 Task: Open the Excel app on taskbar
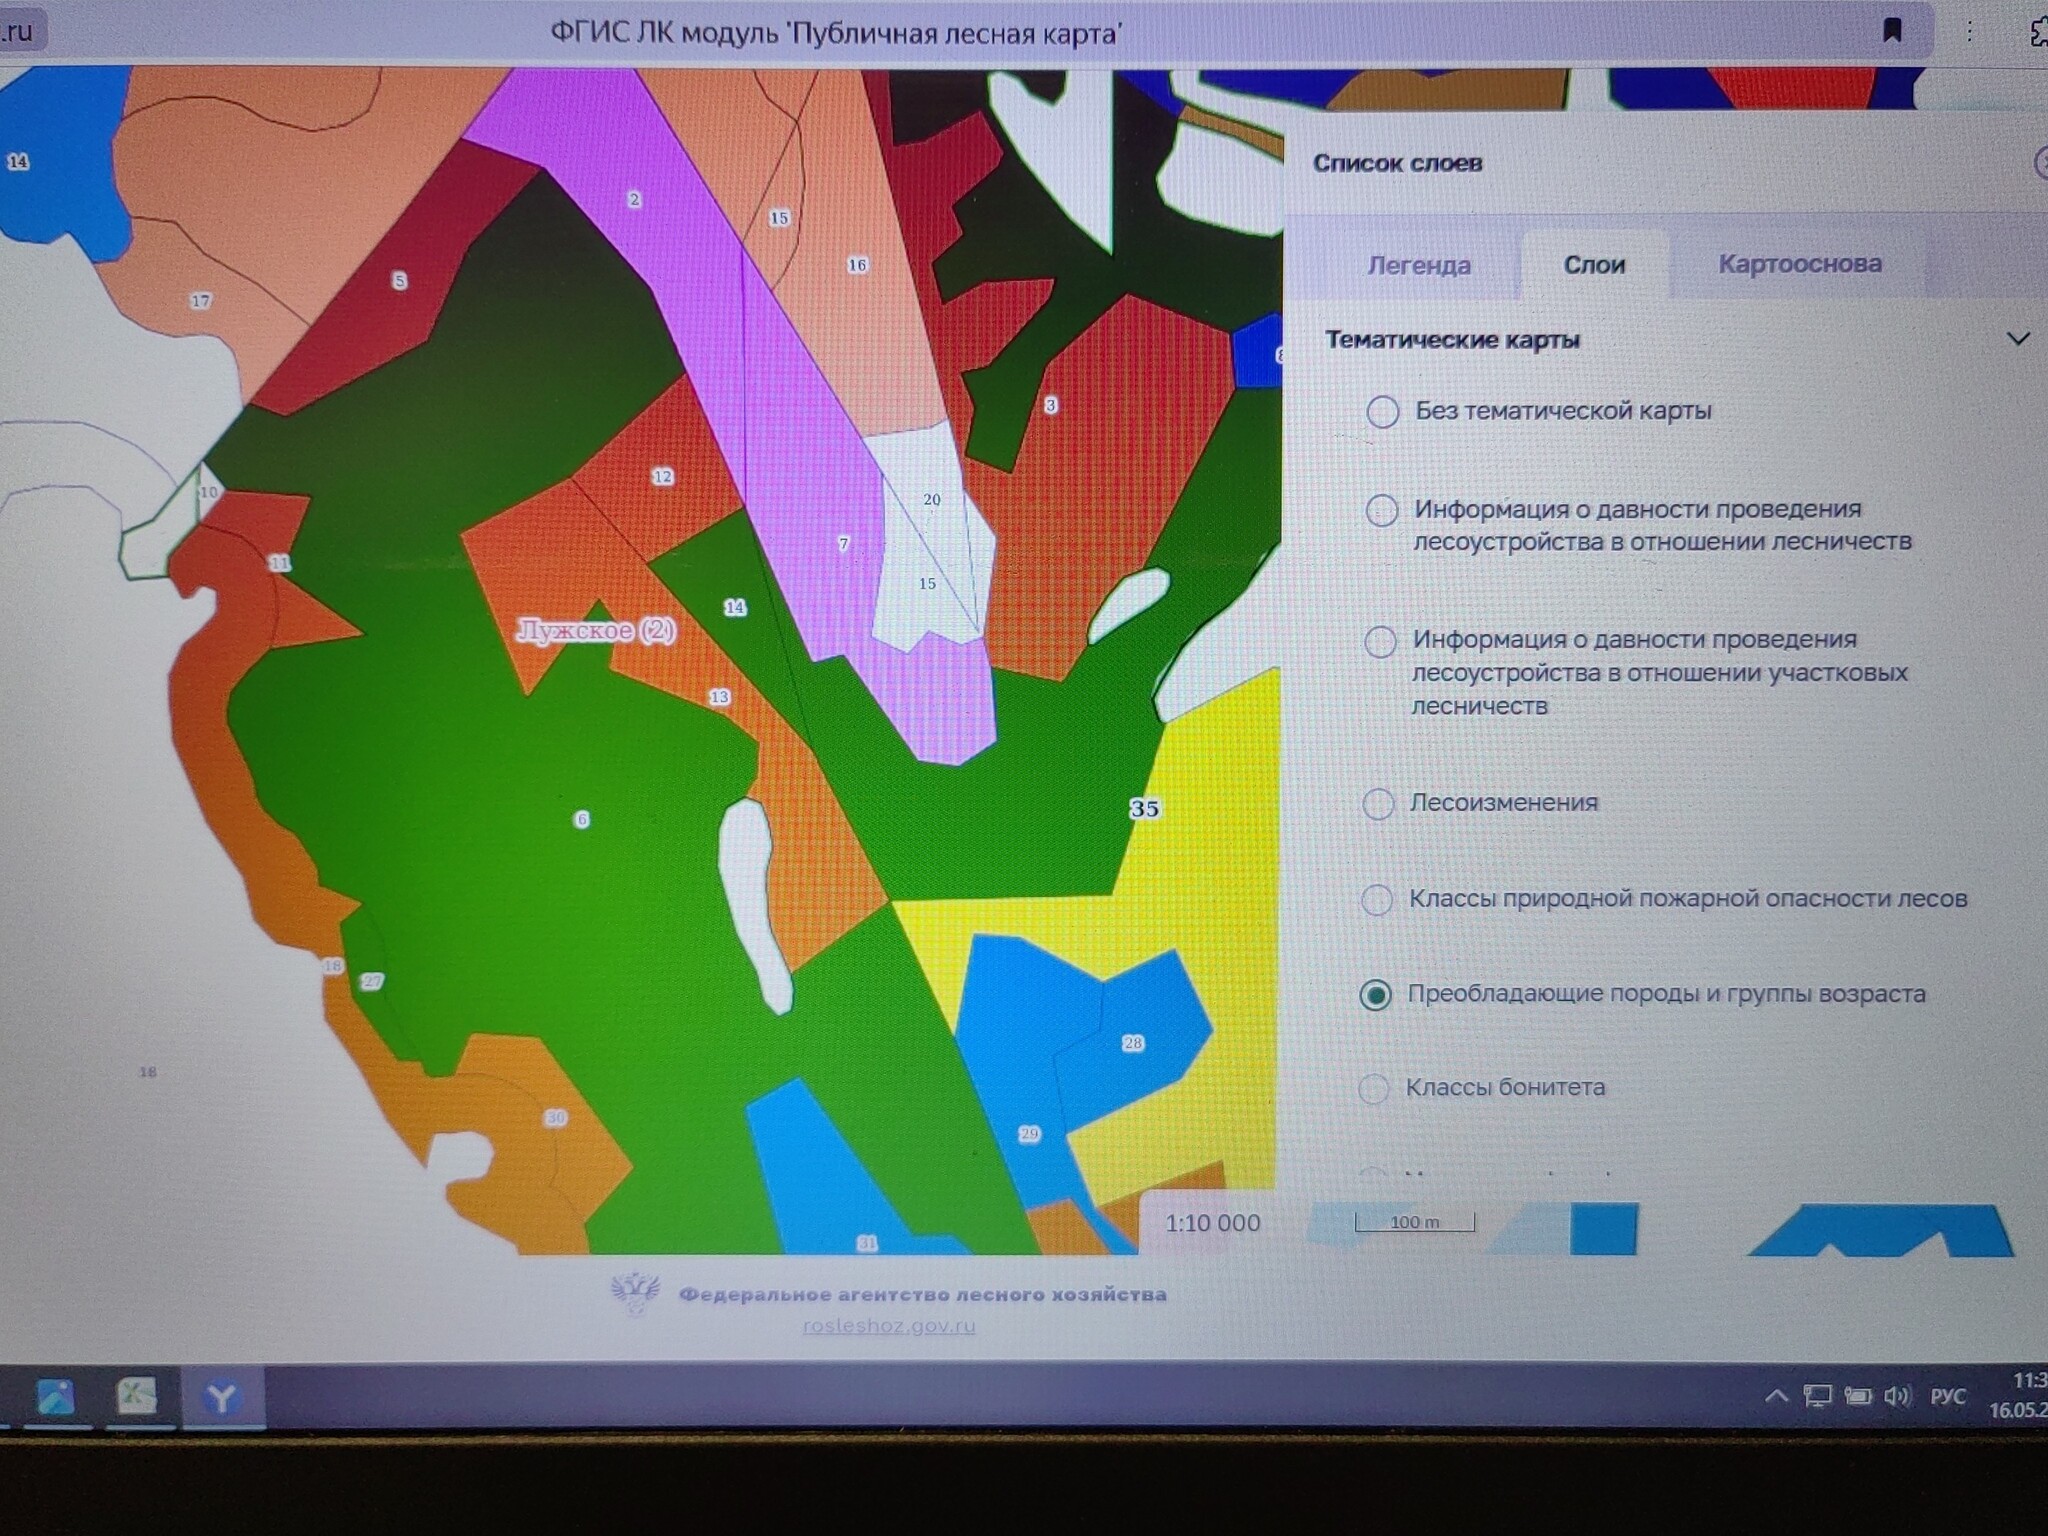pyautogui.click(x=137, y=1395)
